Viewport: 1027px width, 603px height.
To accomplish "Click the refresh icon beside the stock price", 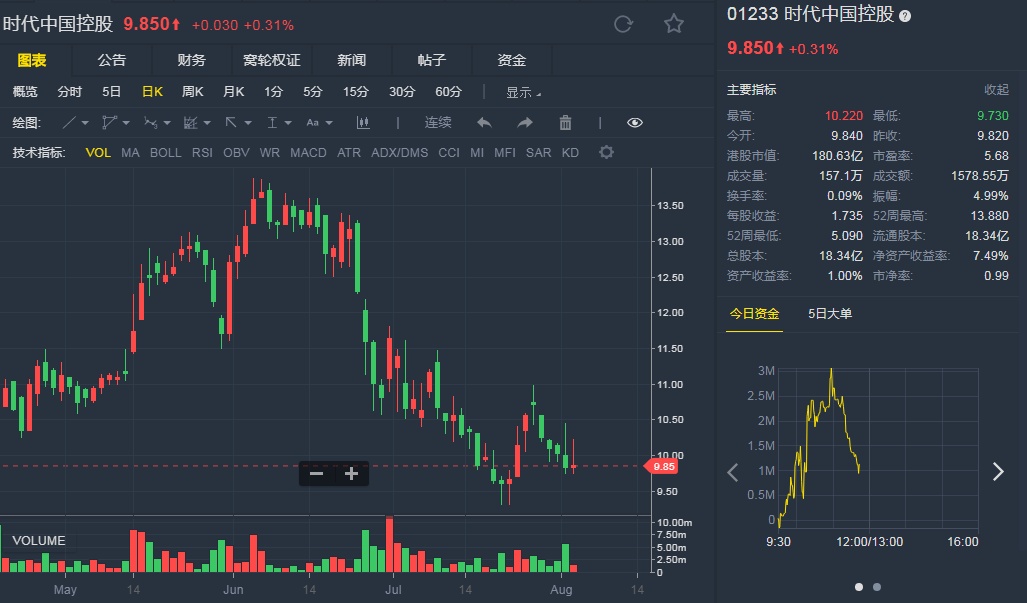I will coord(623,24).
